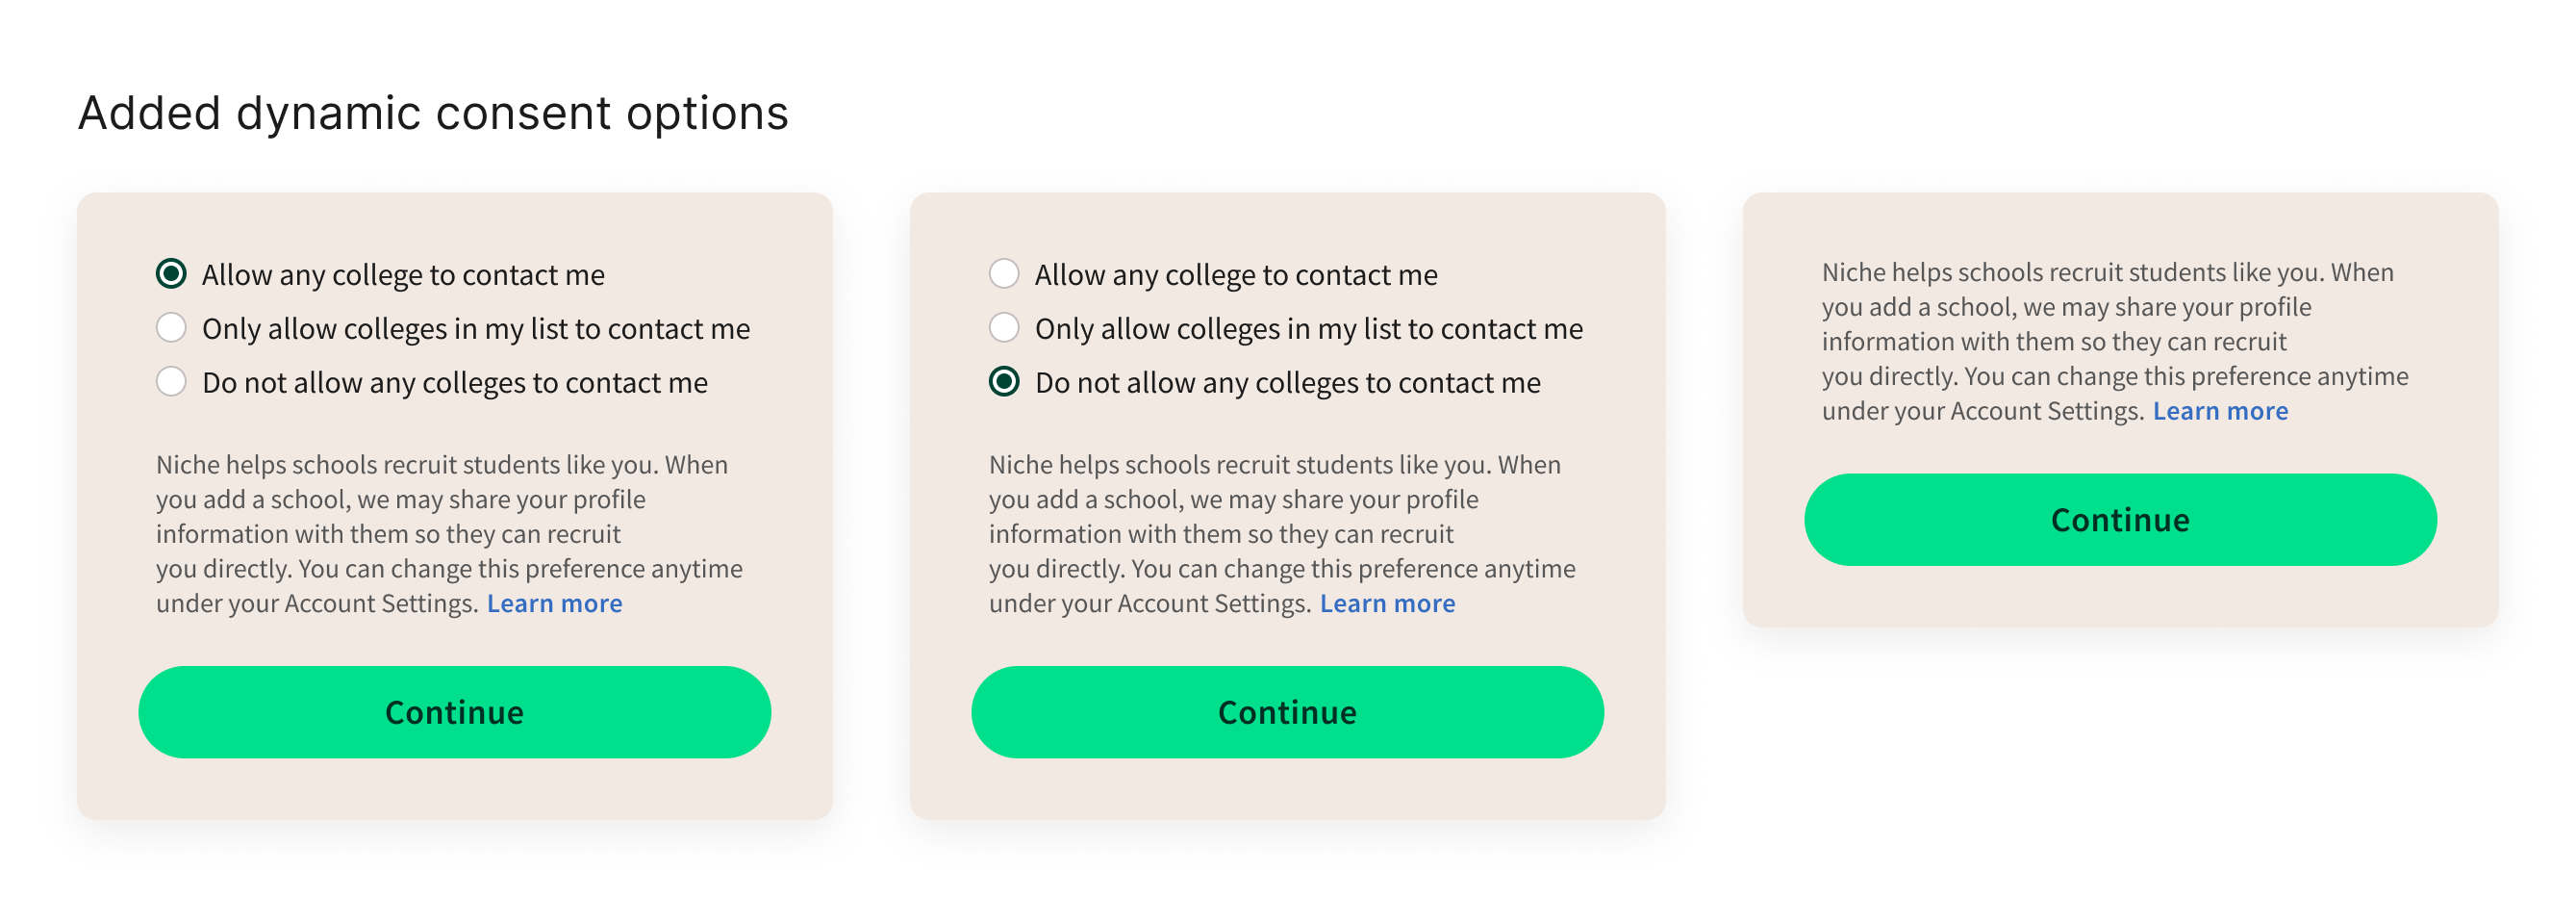Click the 'Added dynamic consent options' heading
This screenshot has height=897, width=2576.
433,112
